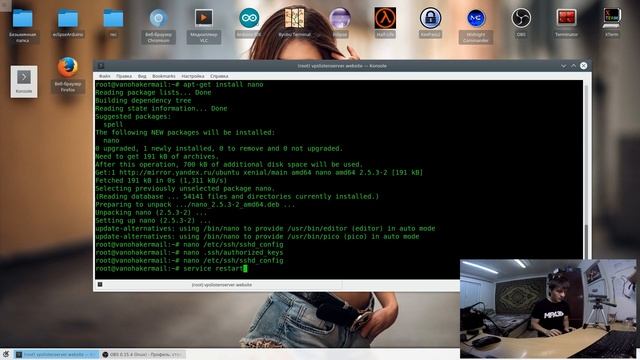This screenshot has height=360, width=640.
Task: Switch to the OBS task in the taskbar
Action: tap(142, 354)
